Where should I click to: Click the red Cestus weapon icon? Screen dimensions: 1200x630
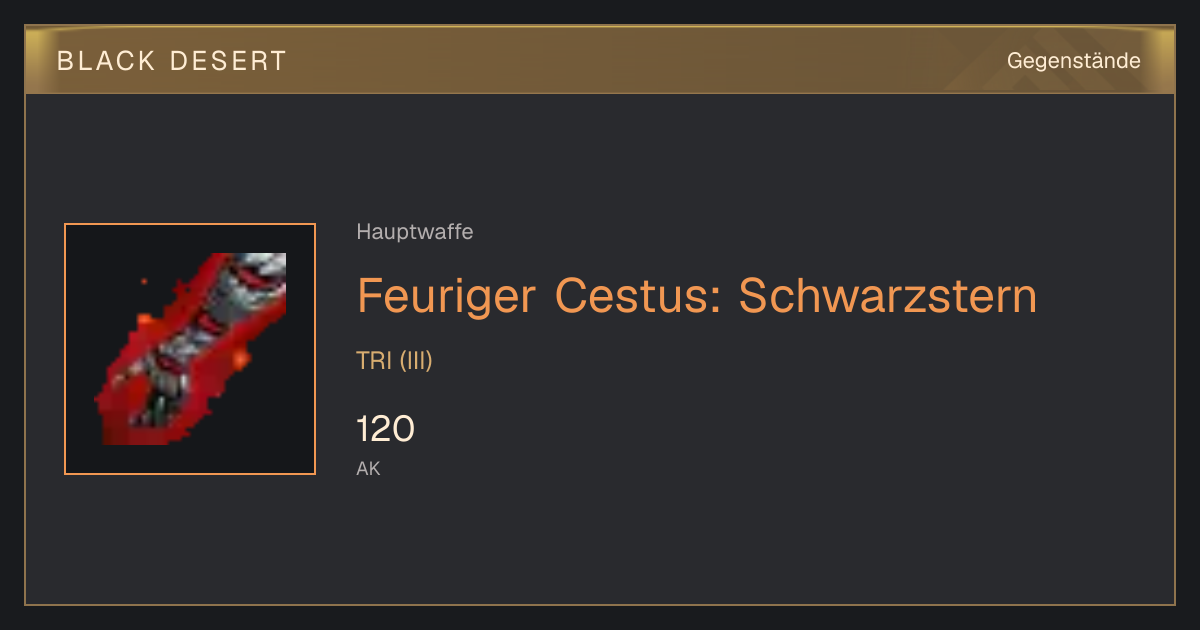(190, 349)
